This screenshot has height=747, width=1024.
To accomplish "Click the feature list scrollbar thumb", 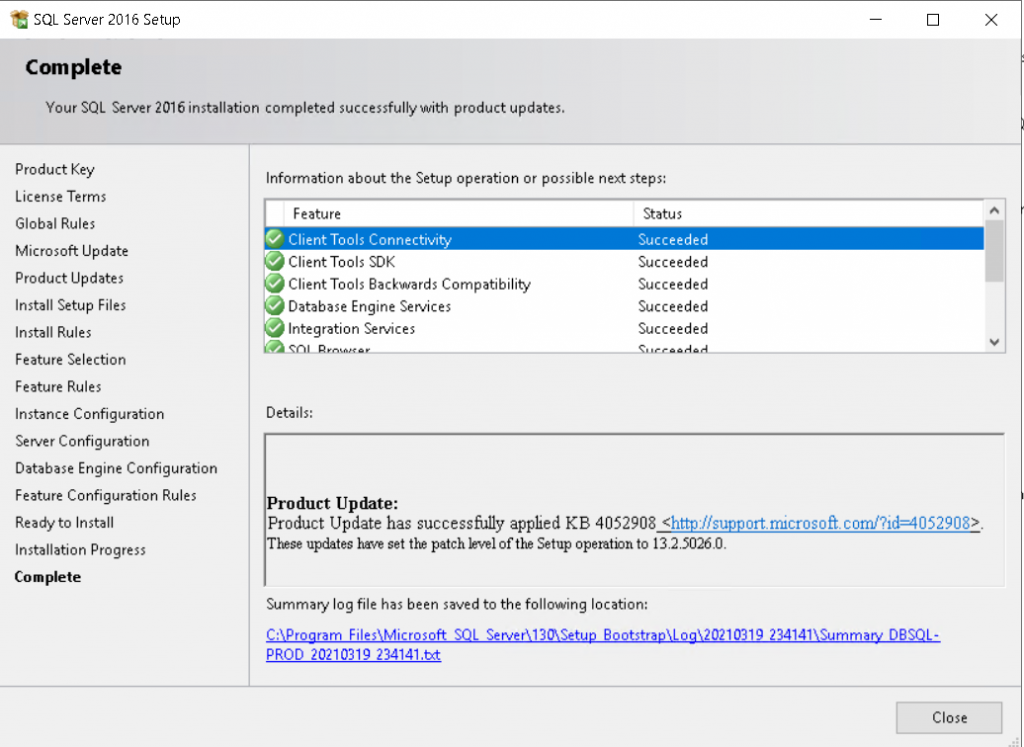I will click(994, 251).
